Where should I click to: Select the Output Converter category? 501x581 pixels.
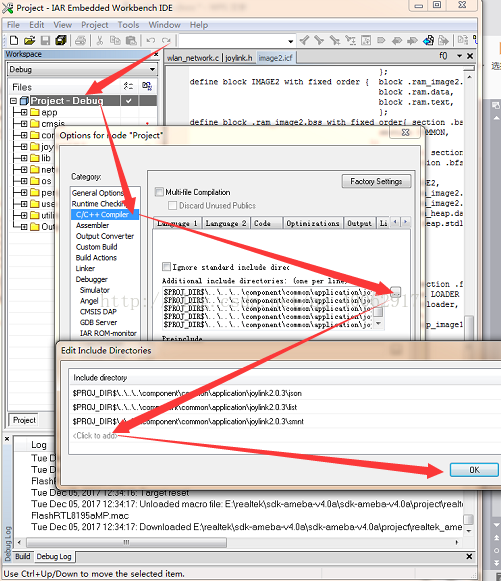click(105, 236)
